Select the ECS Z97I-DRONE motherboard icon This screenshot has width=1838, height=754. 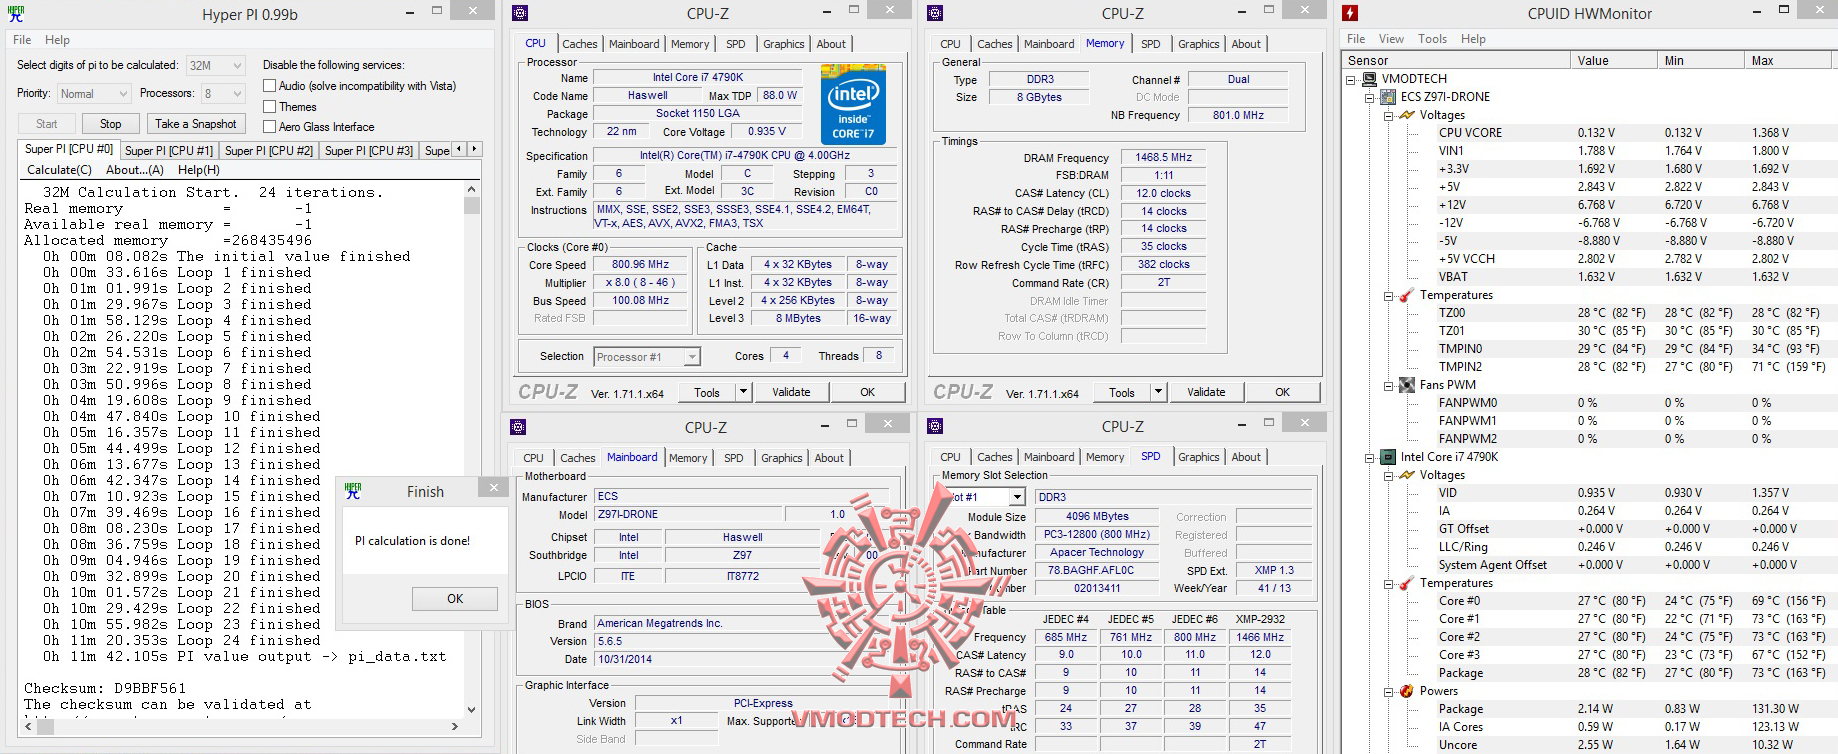click(x=1388, y=97)
